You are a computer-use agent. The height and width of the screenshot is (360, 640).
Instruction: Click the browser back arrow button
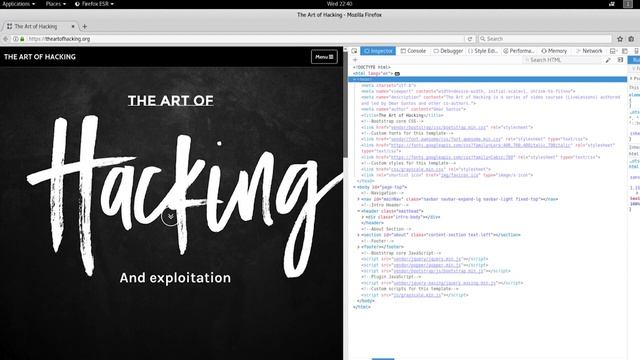tap(5, 39)
